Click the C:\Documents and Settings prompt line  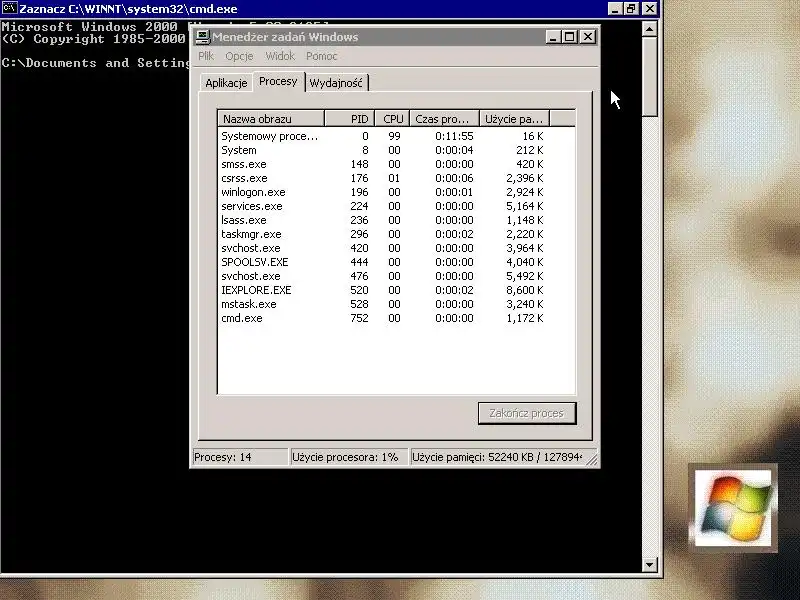95,63
